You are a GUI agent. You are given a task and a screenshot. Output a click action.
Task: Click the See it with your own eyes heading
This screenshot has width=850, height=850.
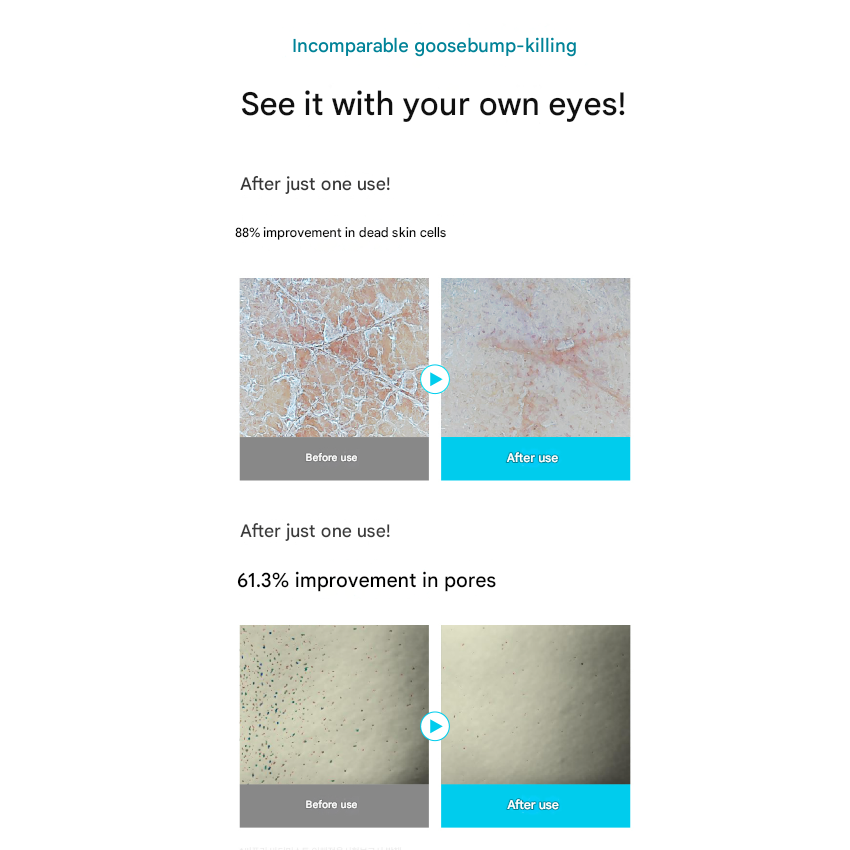(x=434, y=104)
